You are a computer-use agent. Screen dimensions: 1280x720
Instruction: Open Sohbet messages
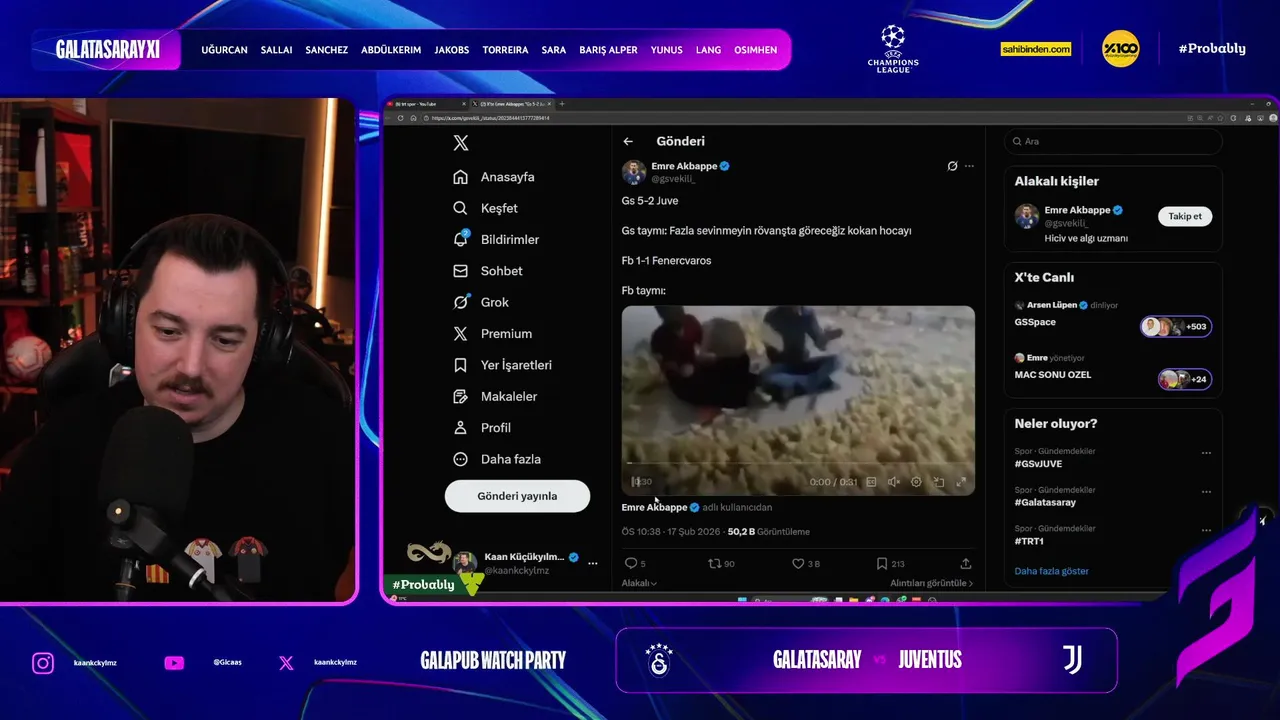[488, 271]
